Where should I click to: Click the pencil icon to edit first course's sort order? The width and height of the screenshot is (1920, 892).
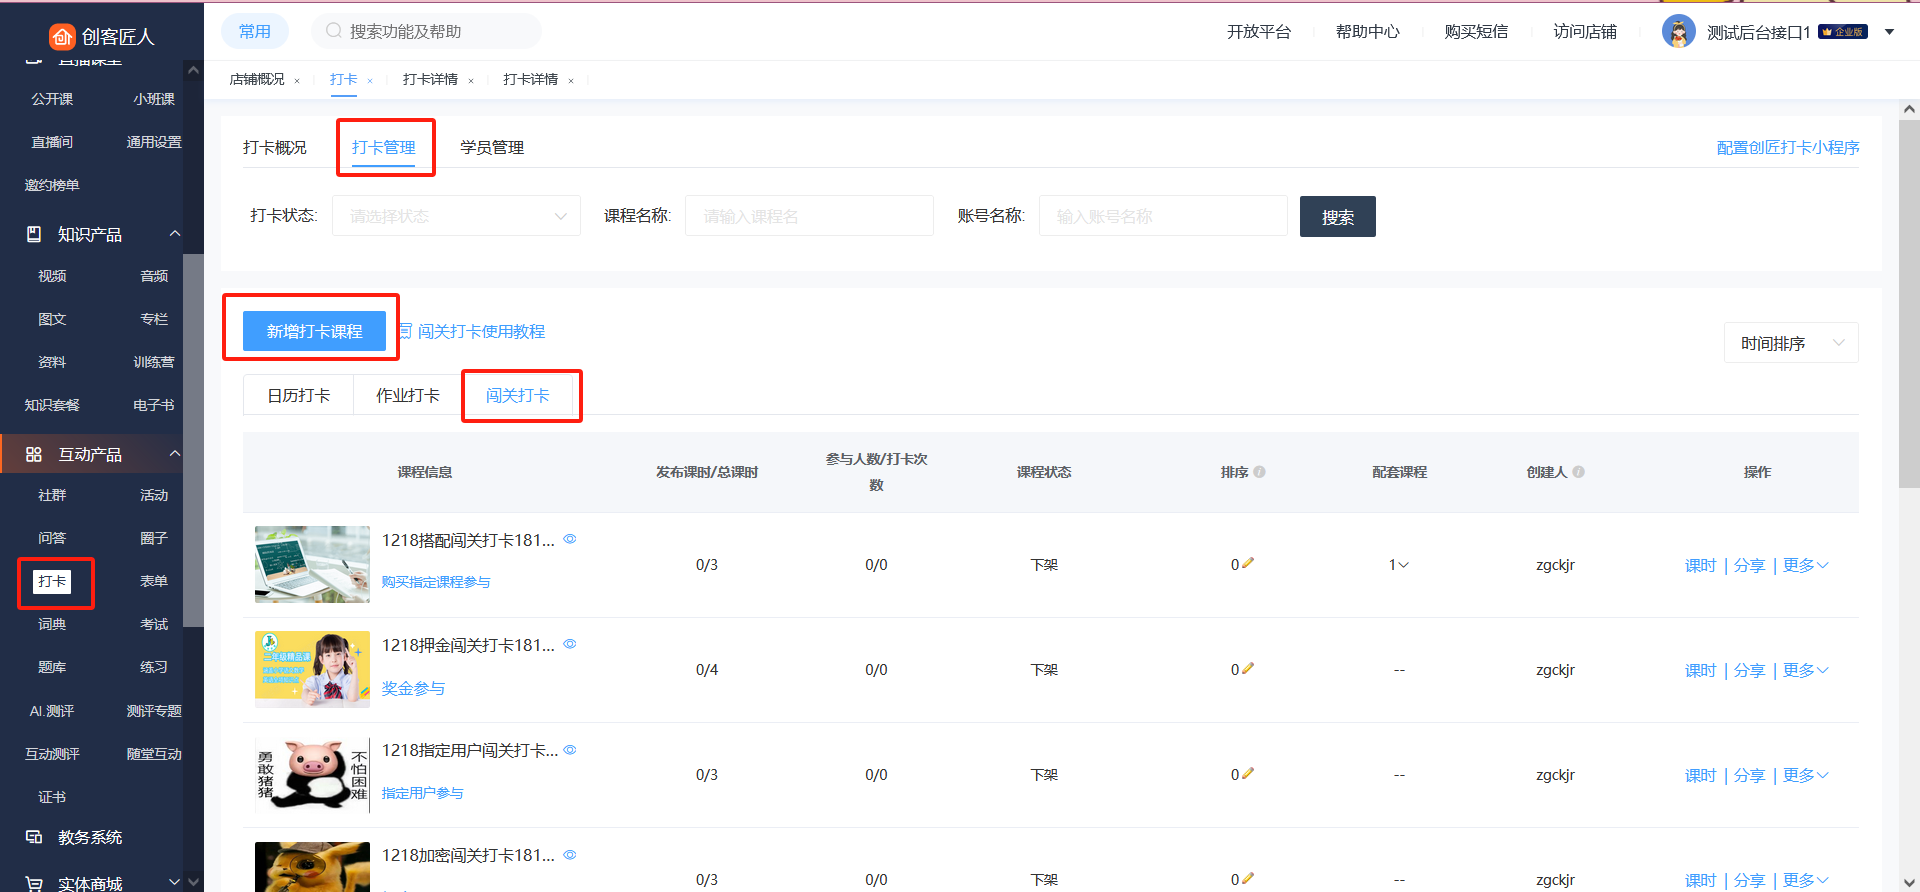[1247, 564]
